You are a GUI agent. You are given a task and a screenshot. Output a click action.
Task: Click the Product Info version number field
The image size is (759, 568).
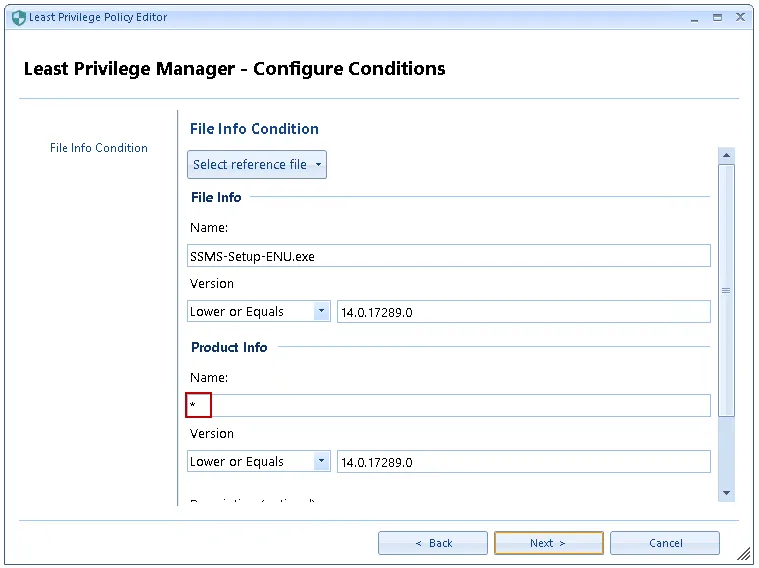point(523,462)
